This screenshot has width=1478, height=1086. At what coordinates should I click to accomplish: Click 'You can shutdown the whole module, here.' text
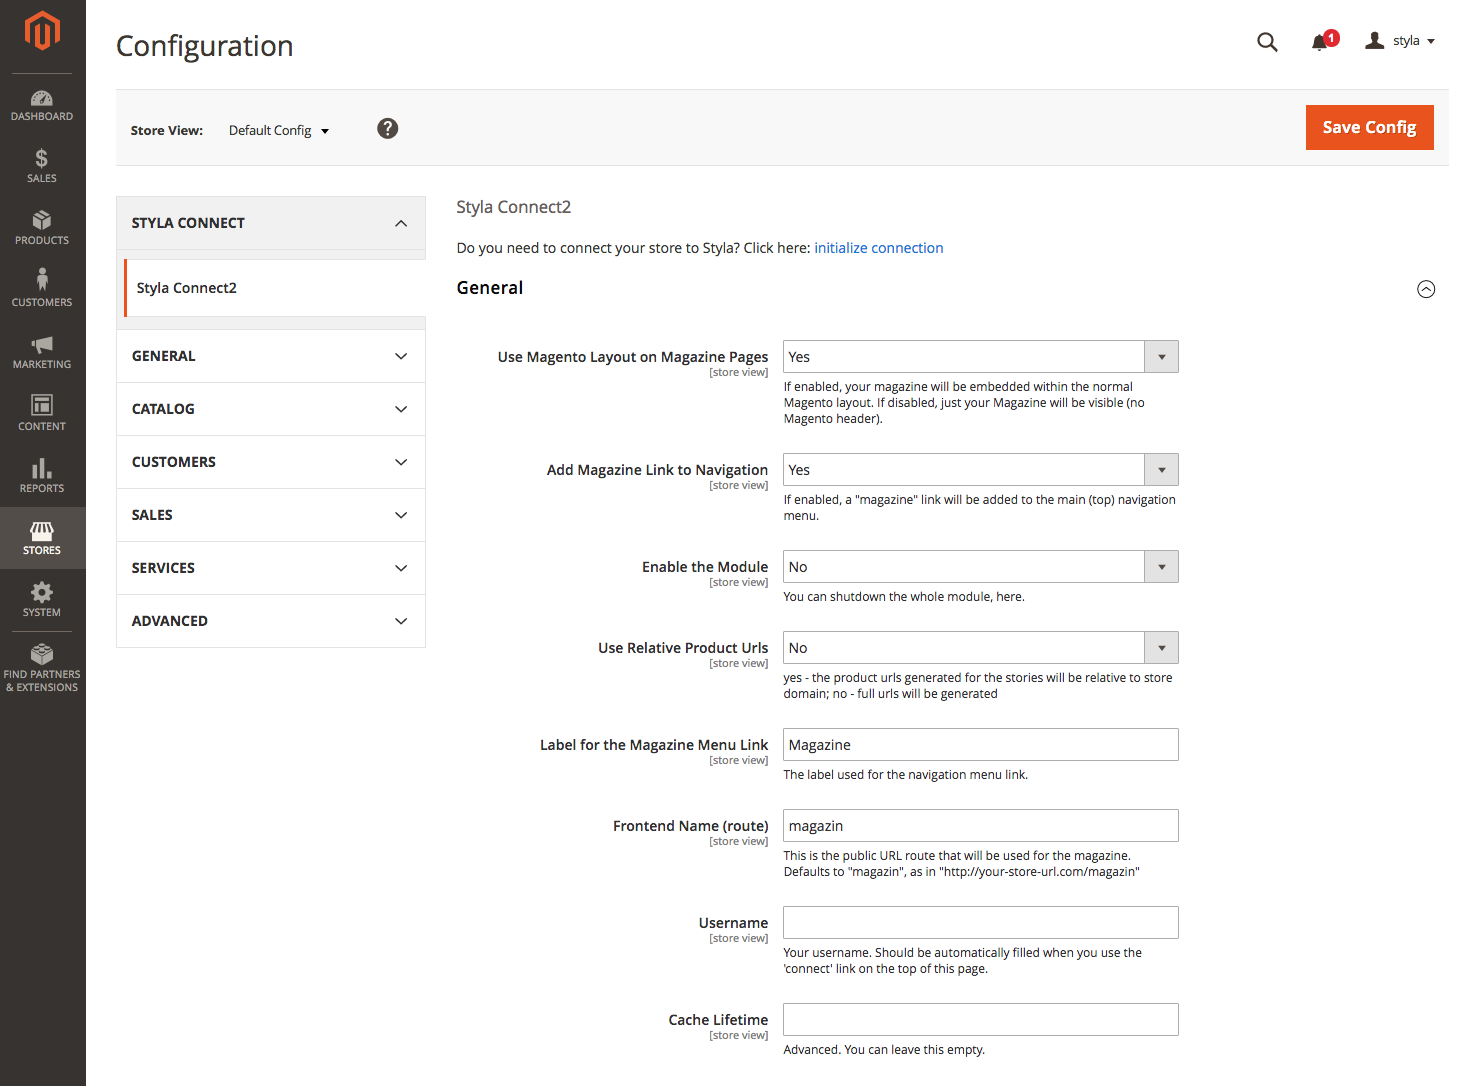tap(904, 597)
